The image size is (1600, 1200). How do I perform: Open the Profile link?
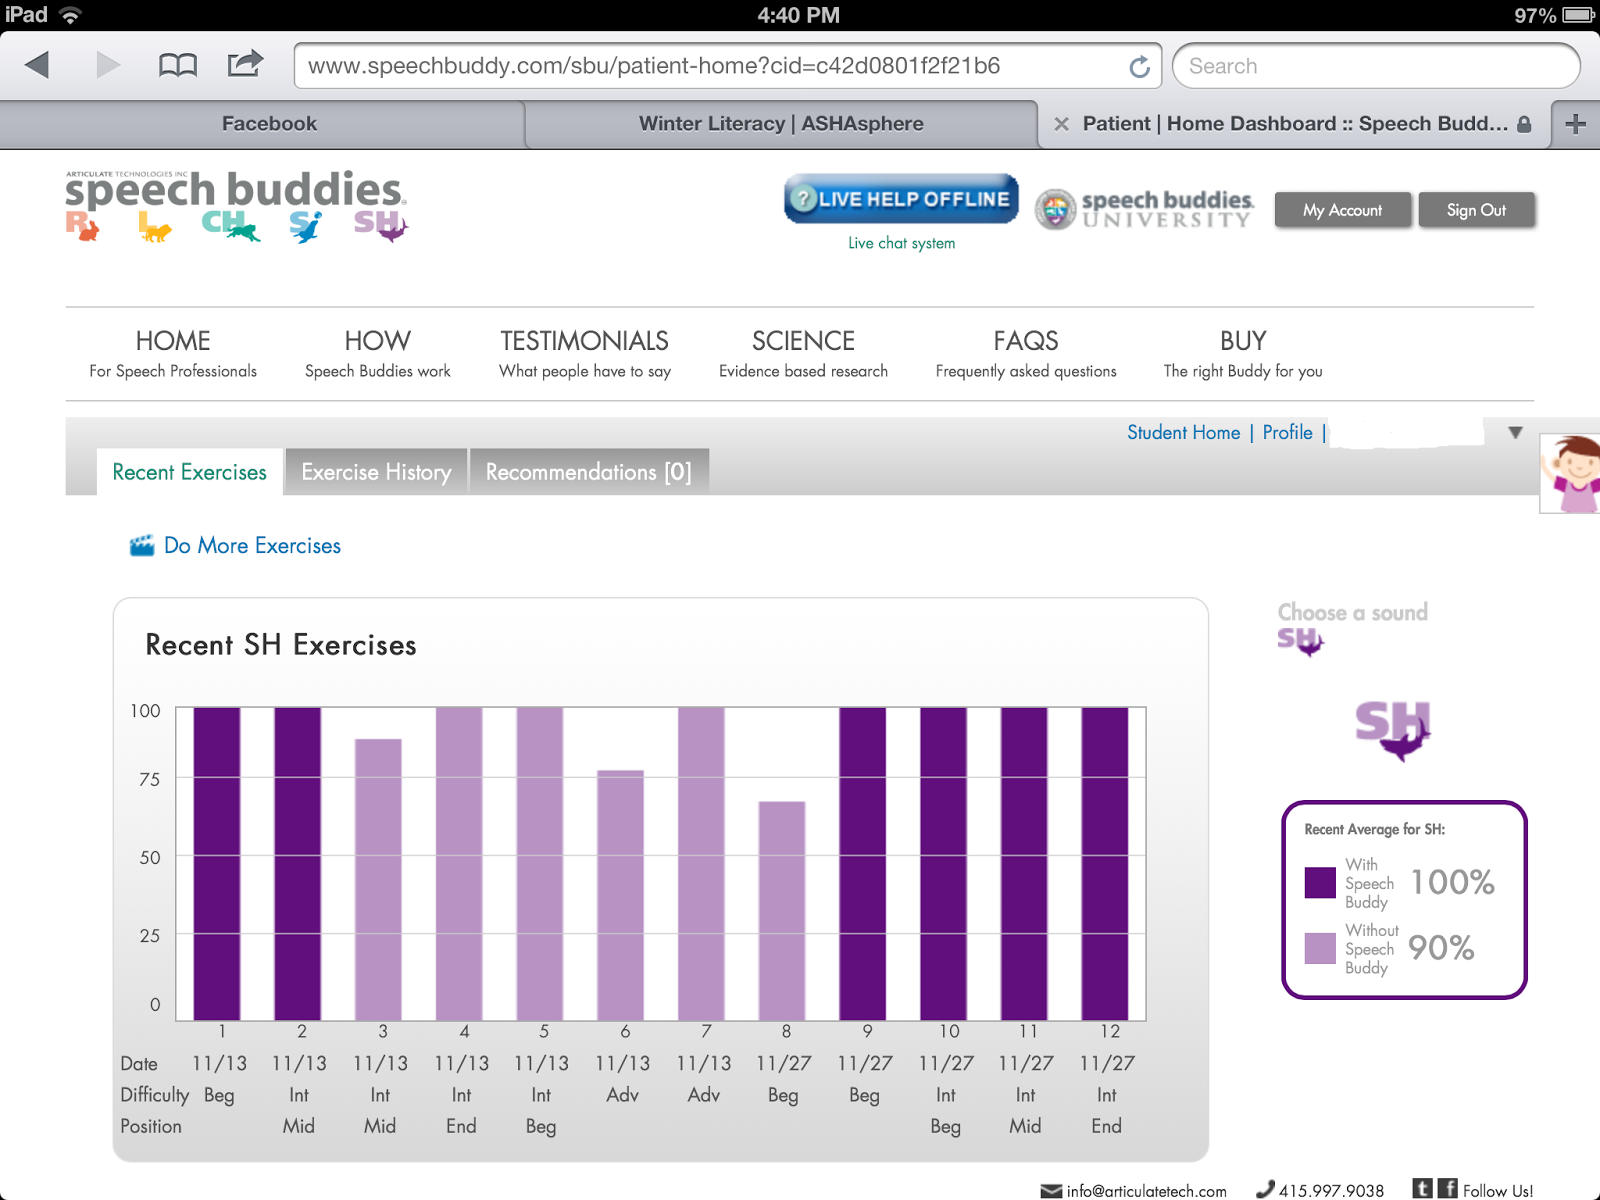pyautogui.click(x=1288, y=432)
